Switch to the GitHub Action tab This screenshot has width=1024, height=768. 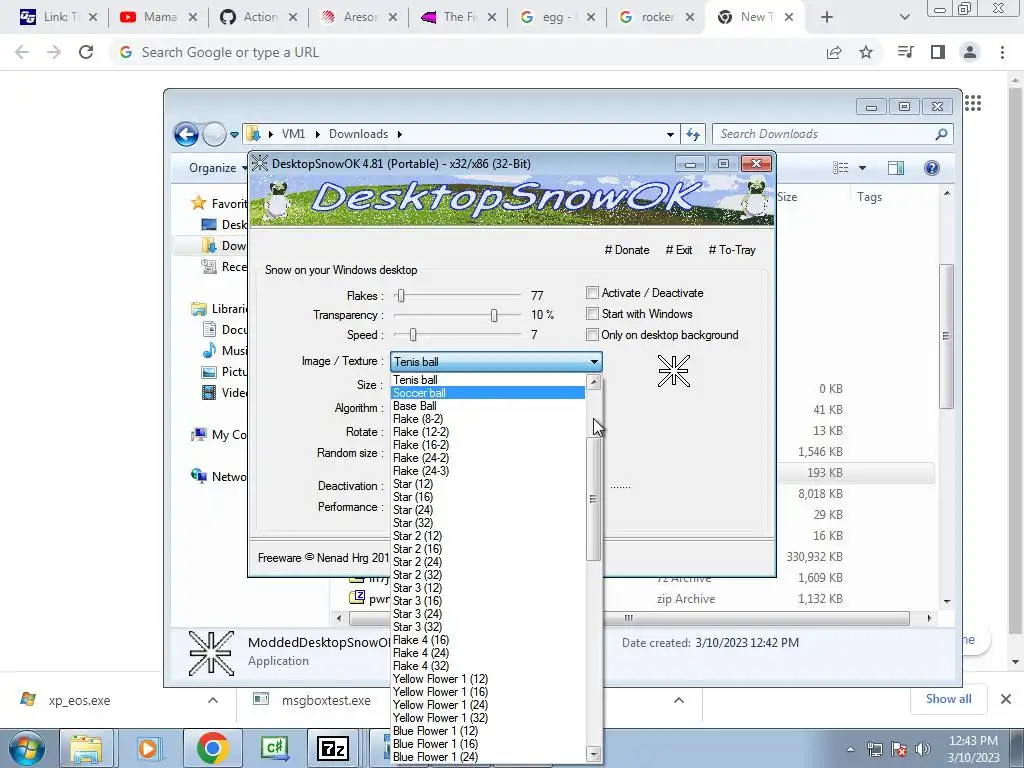click(258, 17)
